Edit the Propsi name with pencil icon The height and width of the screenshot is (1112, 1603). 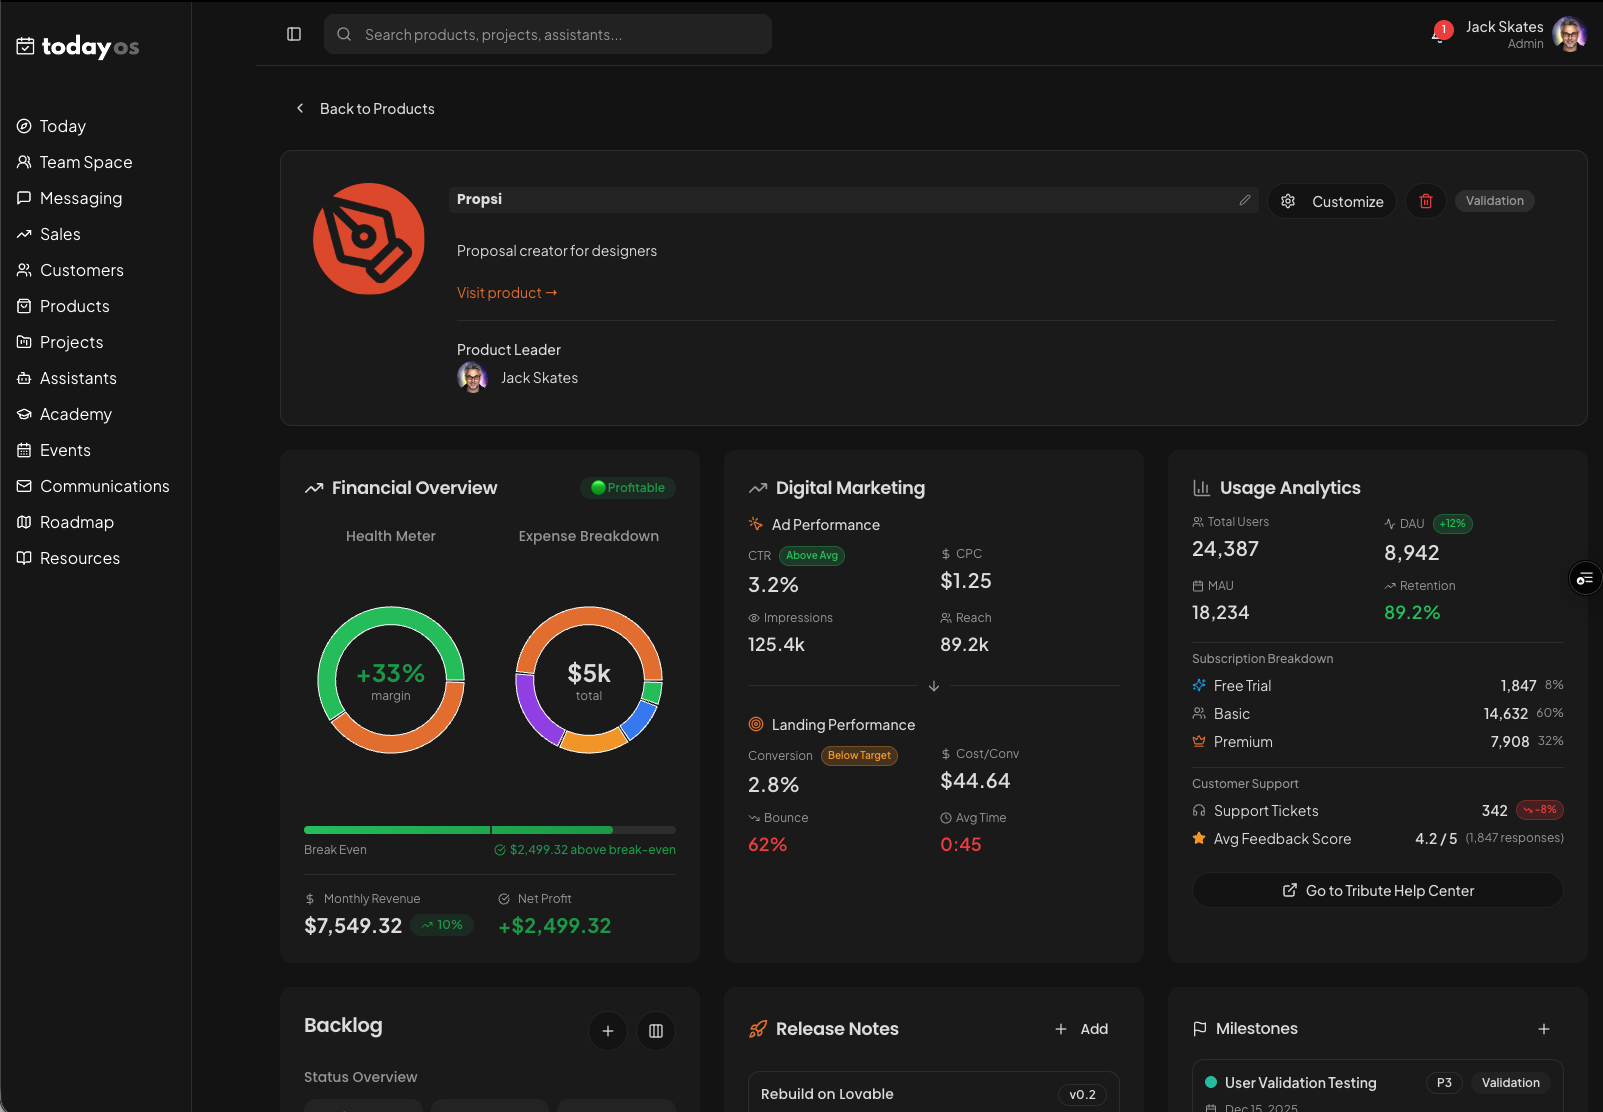1245,200
